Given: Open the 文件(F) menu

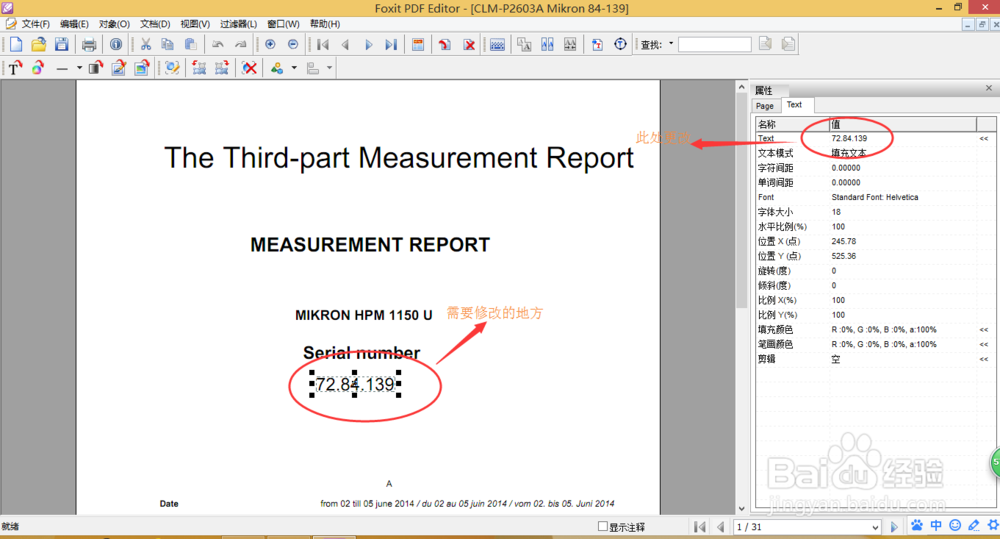Looking at the screenshot, I should [x=35, y=24].
